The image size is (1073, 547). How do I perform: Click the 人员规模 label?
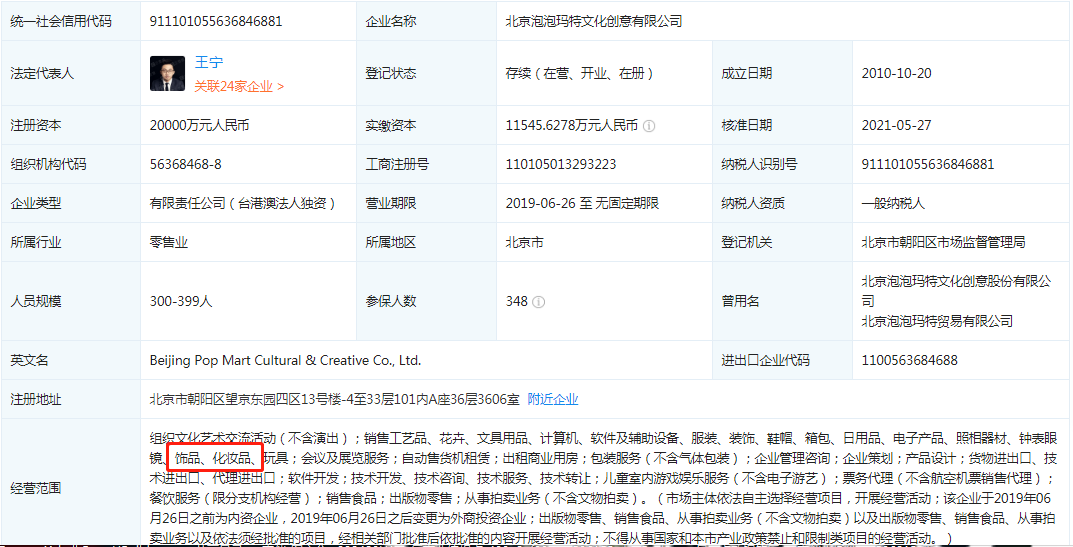click(36, 301)
